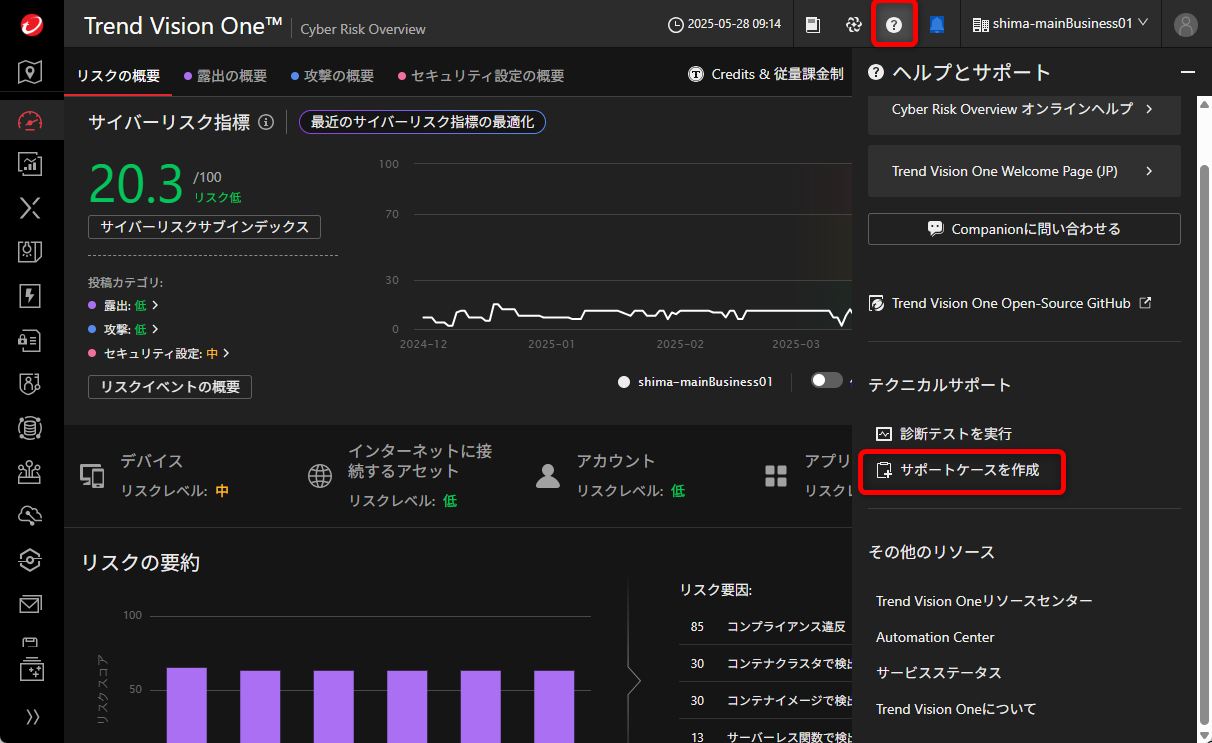The image size is (1212, 743).
Task: Open the envelope email sidebar icon
Action: tap(31, 604)
